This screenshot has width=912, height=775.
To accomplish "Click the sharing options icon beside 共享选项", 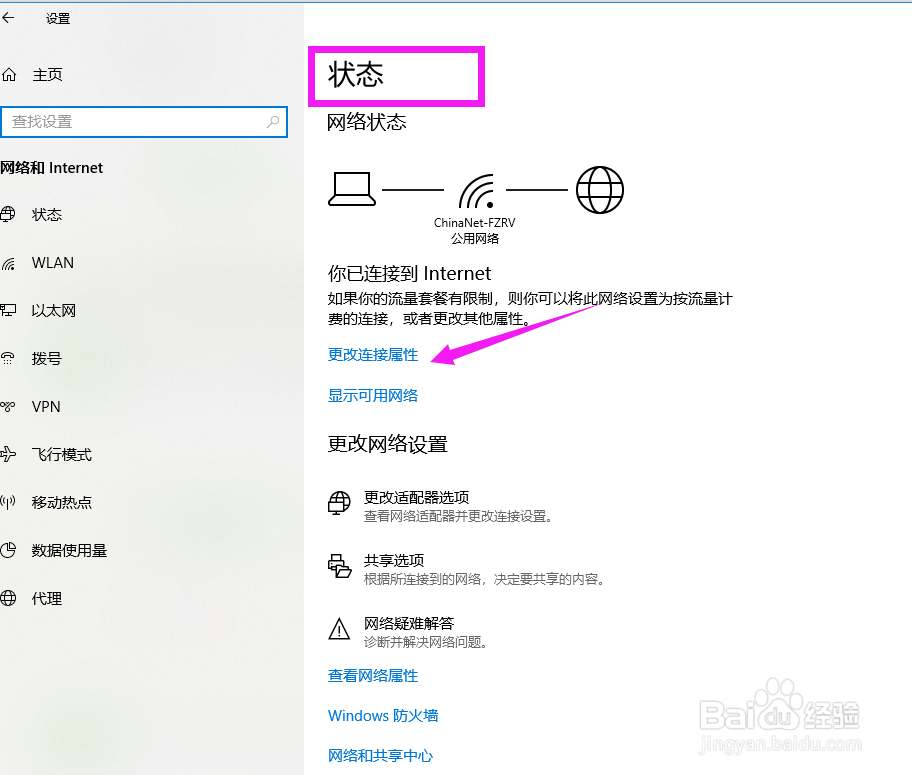I will coord(340,565).
